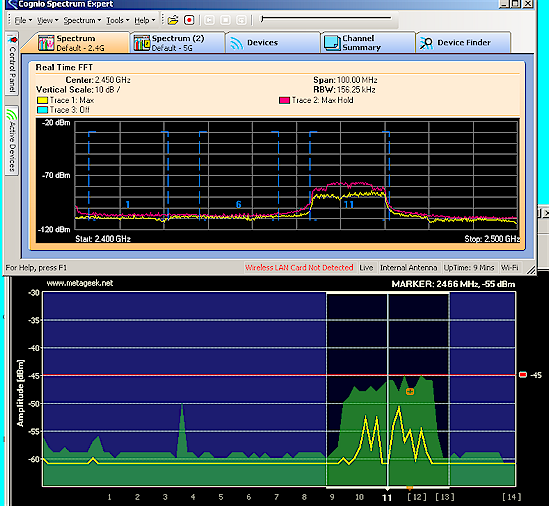Select channel 1 on the lower axis
The image size is (550, 507).
click(109, 497)
